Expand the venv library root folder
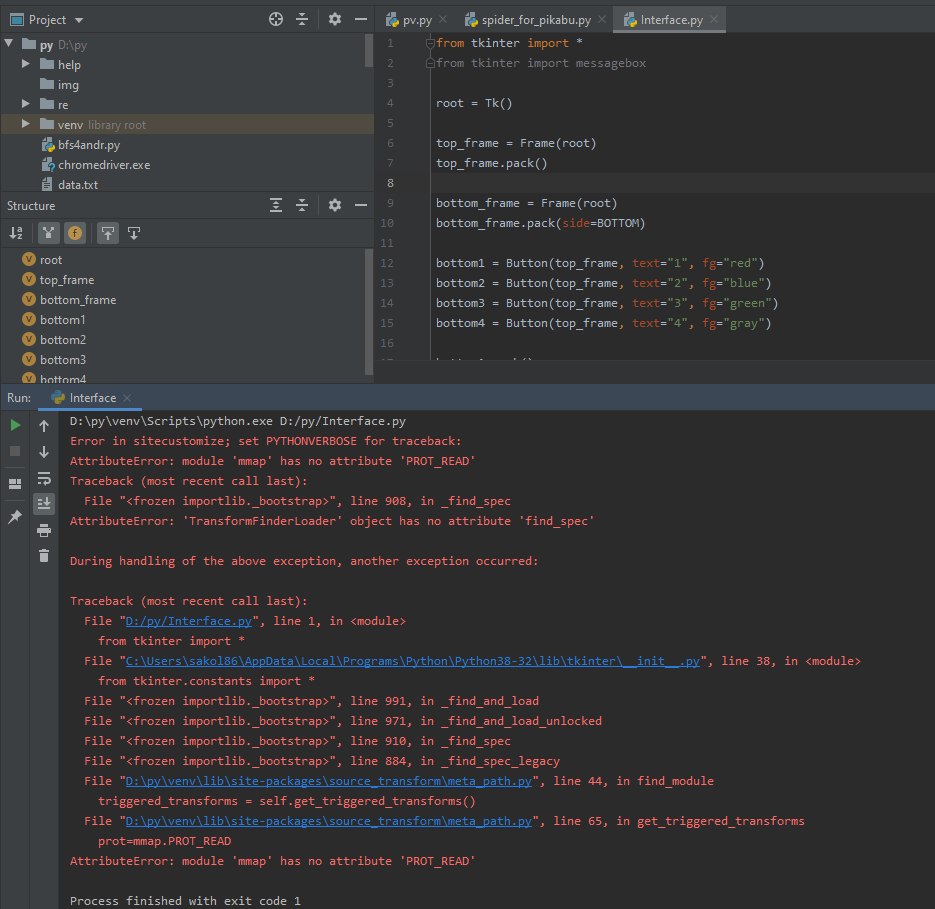The image size is (935, 909). [28, 125]
